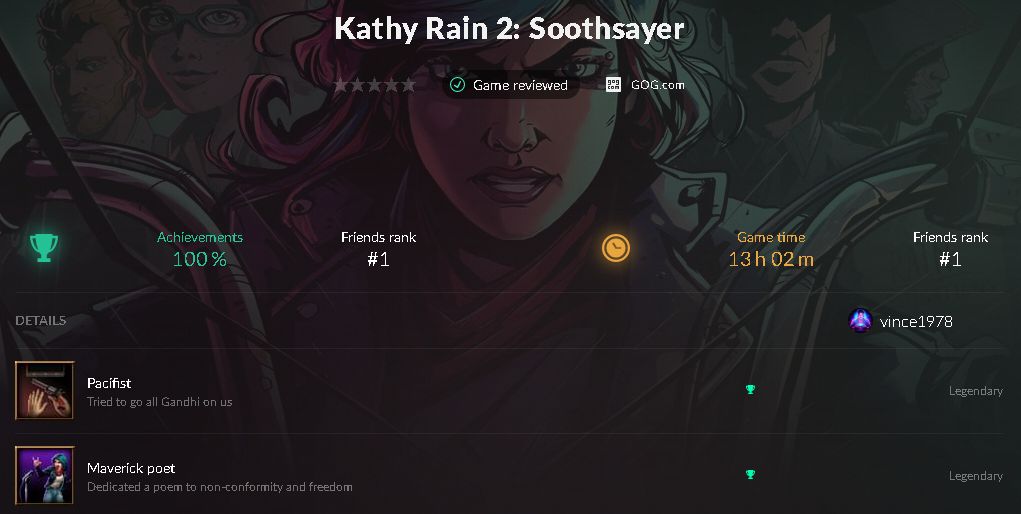Screen dimensions: 1021x514
Task: Click the achievements Friends rank #1
Action: (x=378, y=249)
